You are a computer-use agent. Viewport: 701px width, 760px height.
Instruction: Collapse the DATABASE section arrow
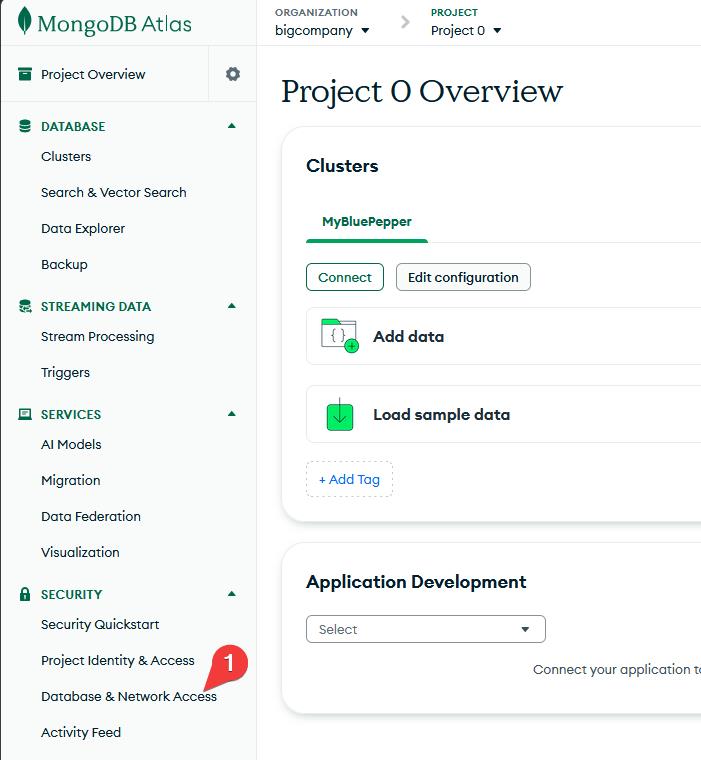(232, 126)
